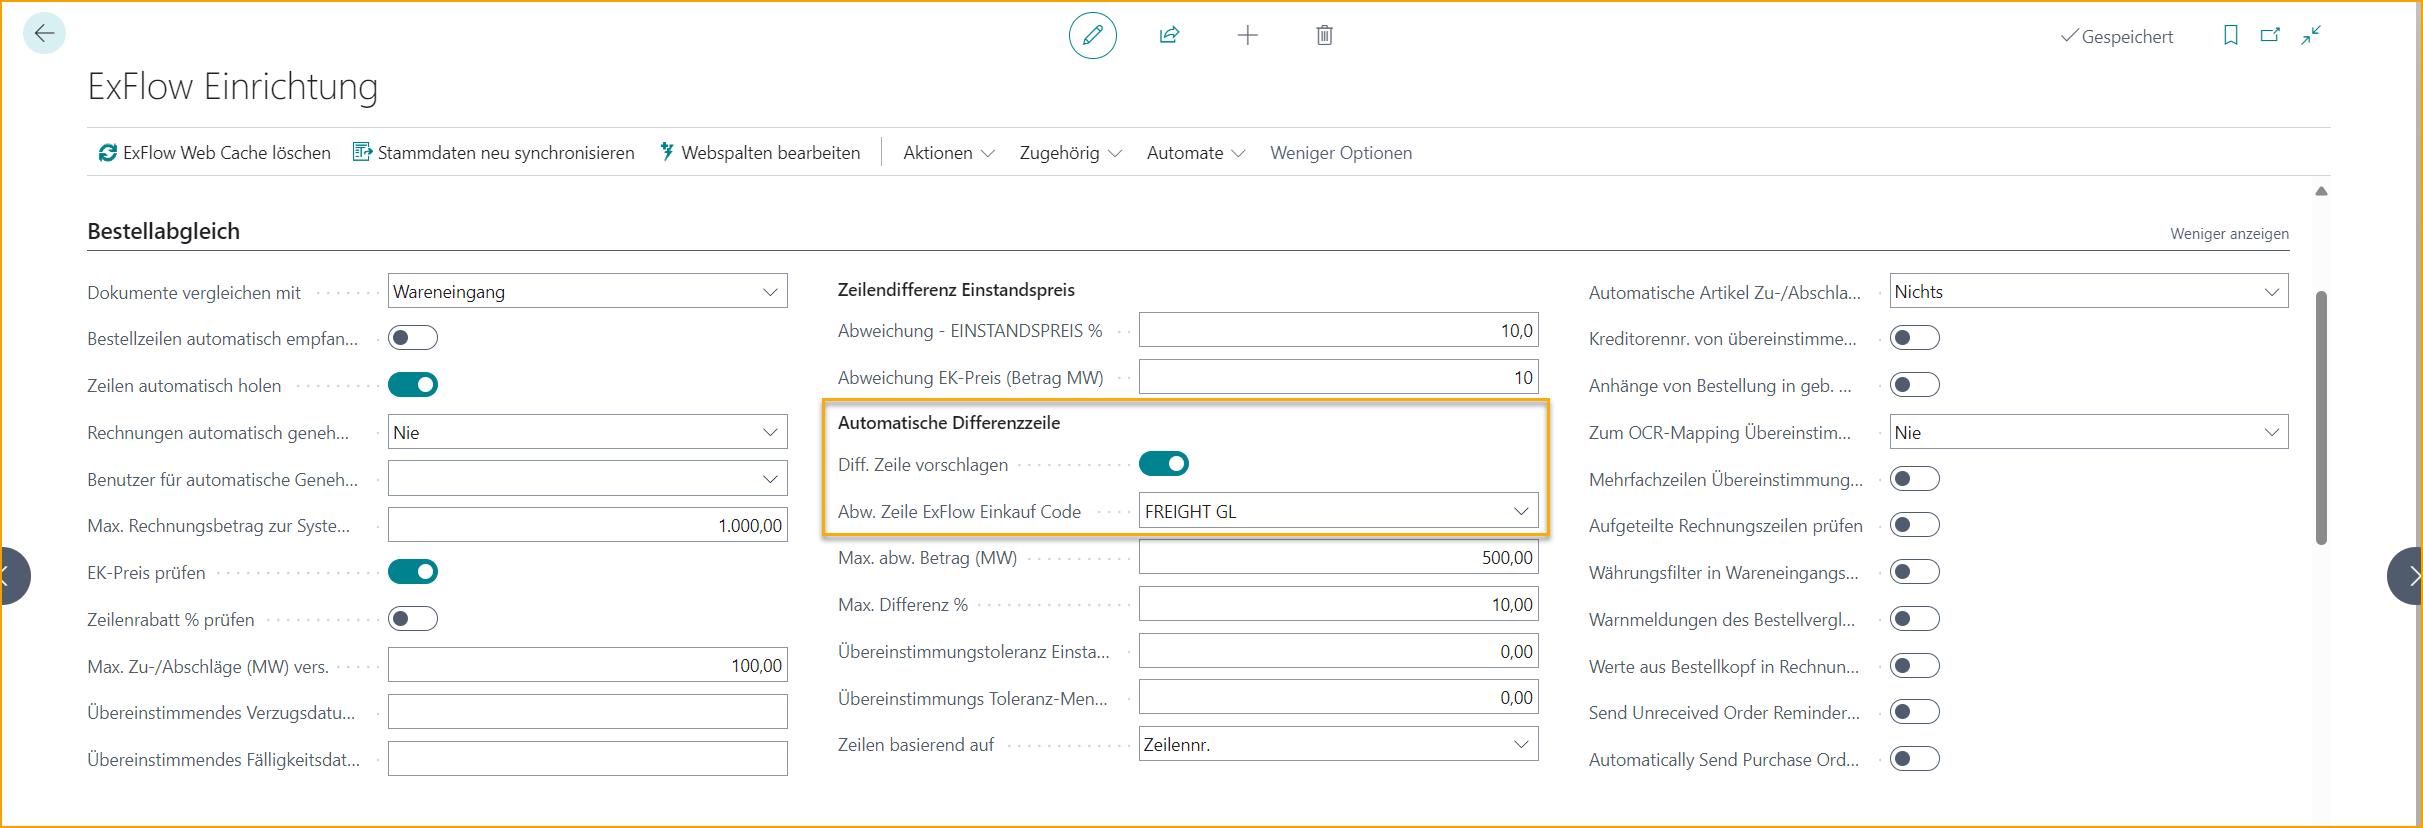Open Zeilen basierend auf dropdown
Viewport: 2423px width, 828px height.
pos(1338,744)
